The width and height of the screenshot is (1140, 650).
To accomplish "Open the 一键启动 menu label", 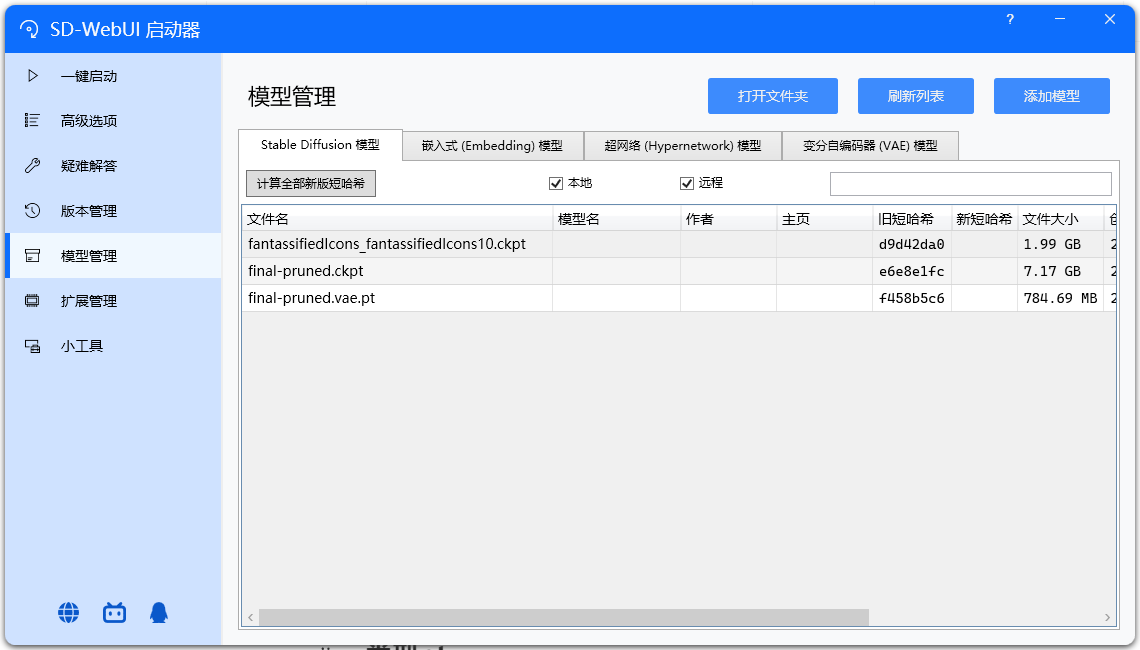I will click(89, 76).
